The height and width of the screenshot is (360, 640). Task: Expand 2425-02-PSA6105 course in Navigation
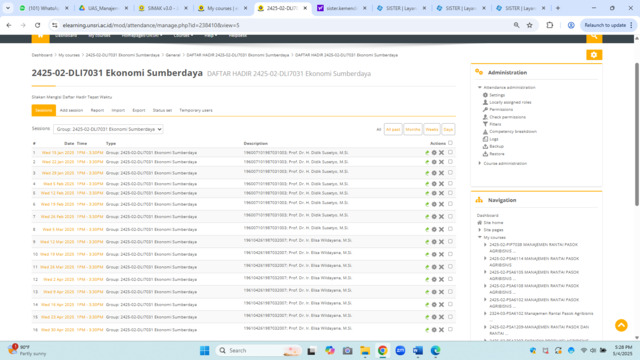click(x=485, y=272)
